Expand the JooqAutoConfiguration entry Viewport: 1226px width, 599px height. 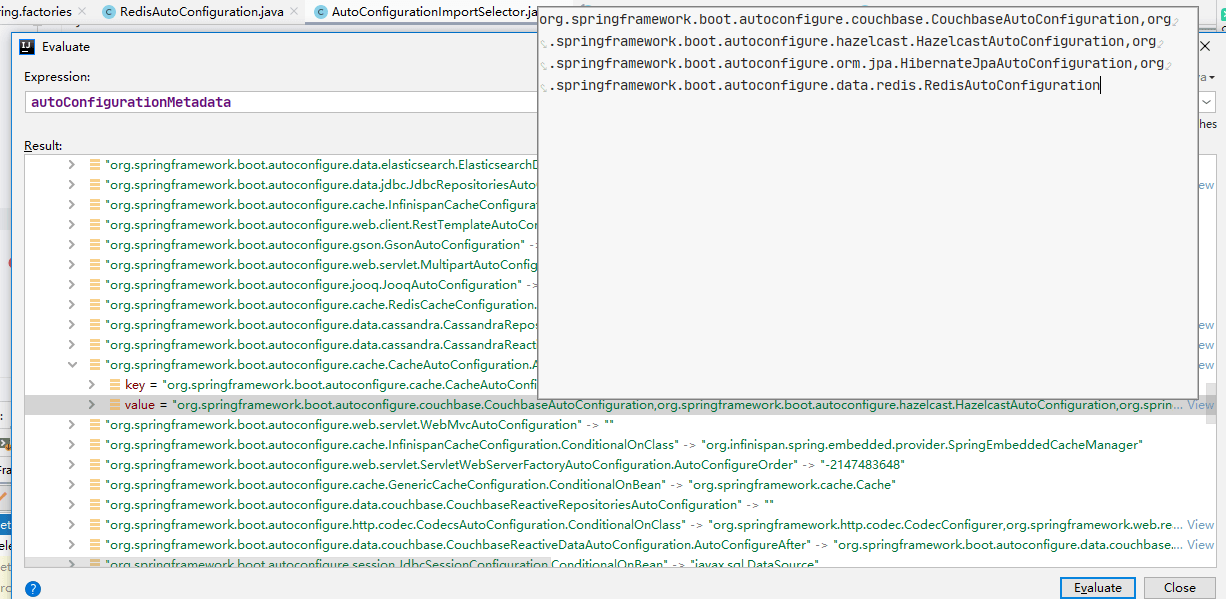point(72,285)
